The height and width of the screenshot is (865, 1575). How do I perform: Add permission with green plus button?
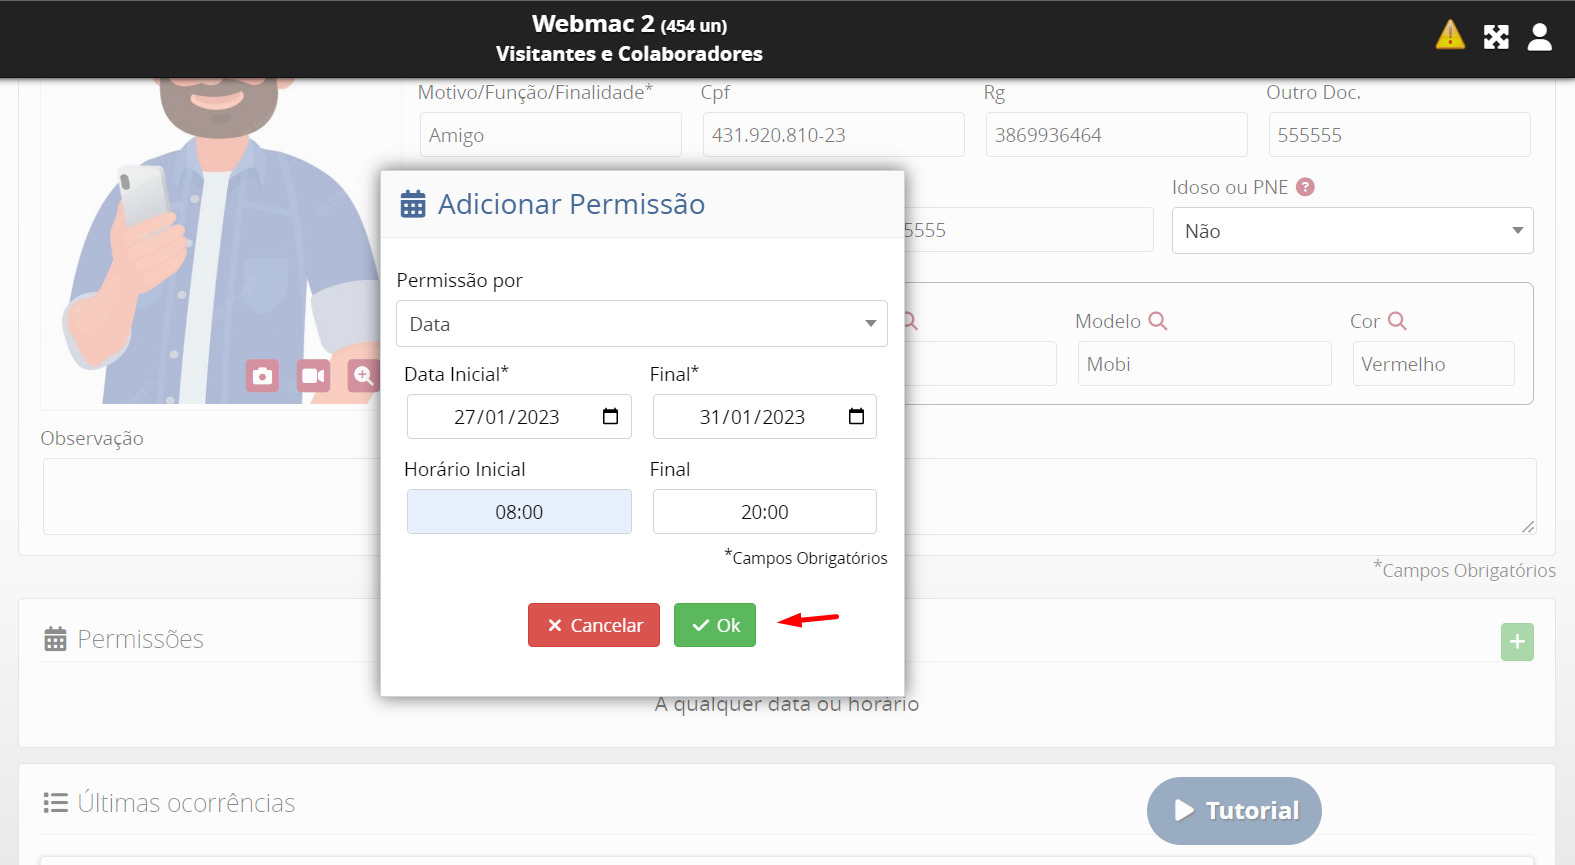point(1517,642)
